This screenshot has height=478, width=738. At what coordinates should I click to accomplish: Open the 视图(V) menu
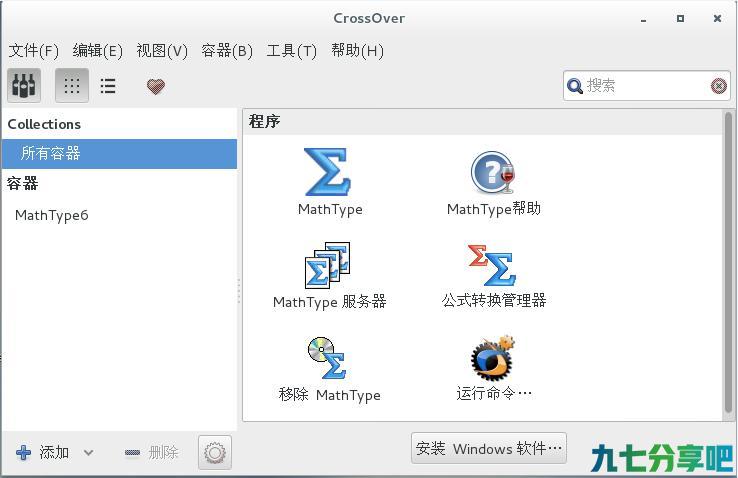[162, 50]
